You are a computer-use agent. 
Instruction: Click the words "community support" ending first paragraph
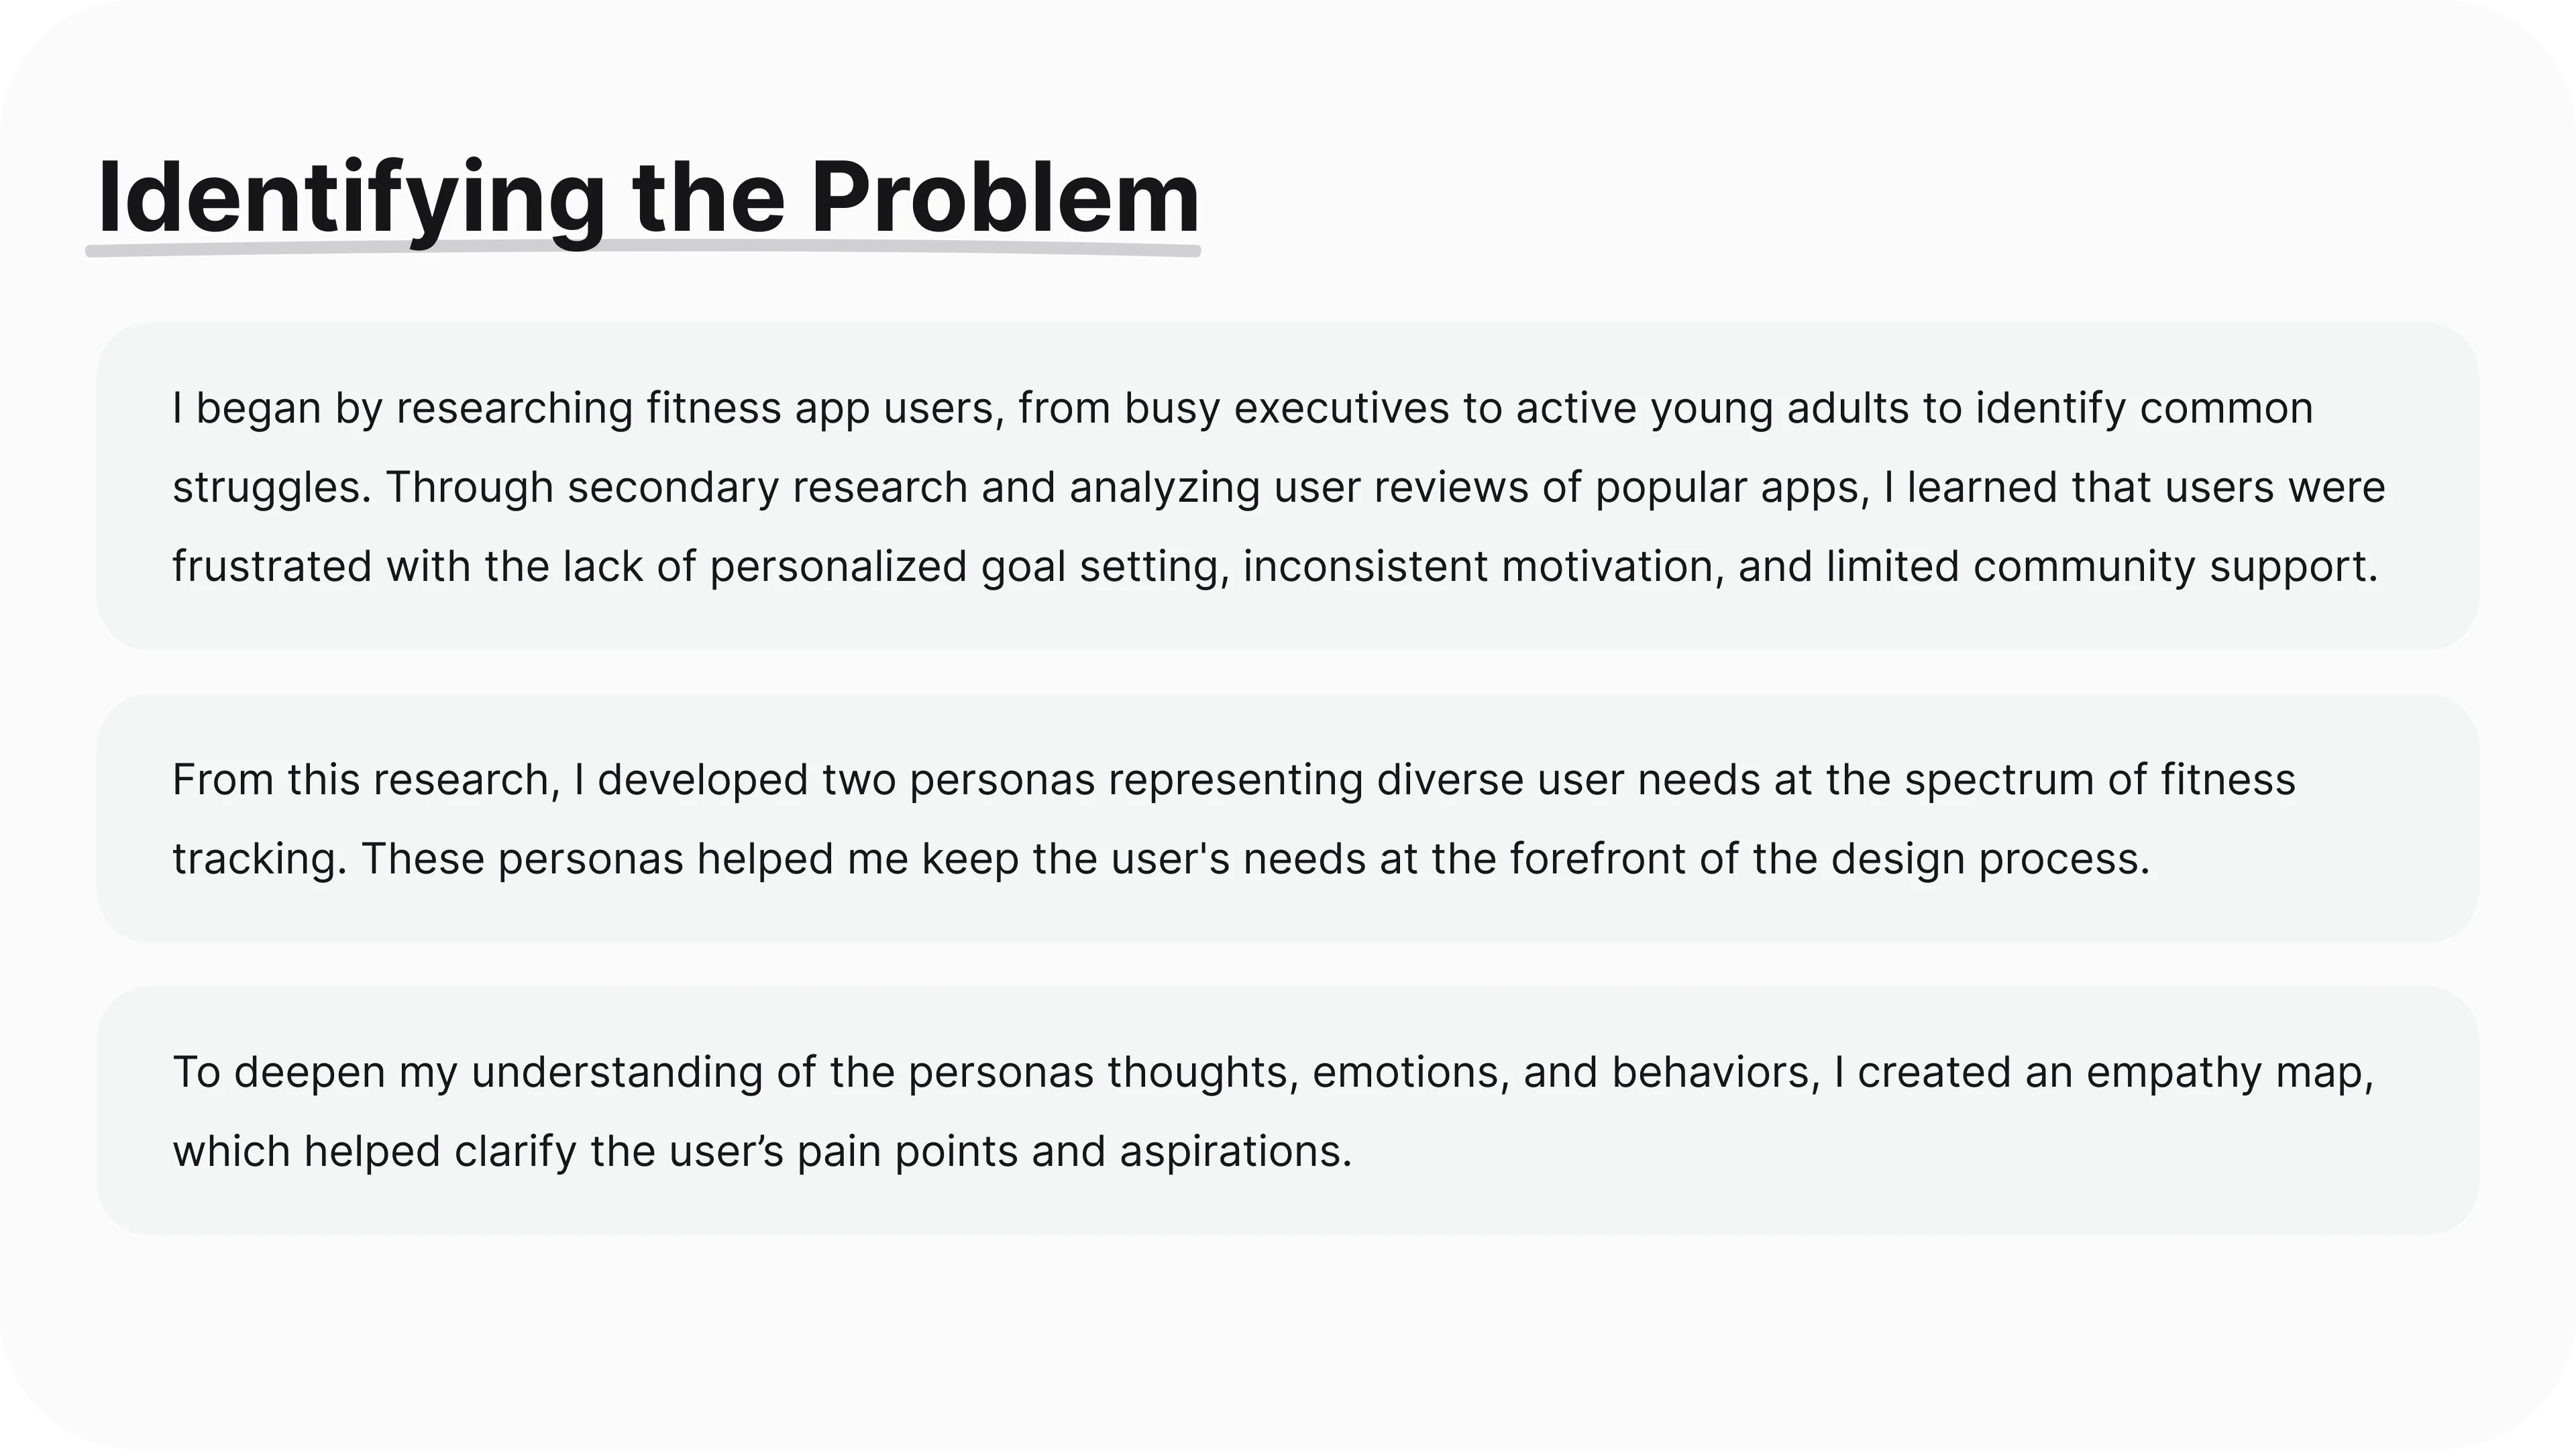tap(2175, 567)
